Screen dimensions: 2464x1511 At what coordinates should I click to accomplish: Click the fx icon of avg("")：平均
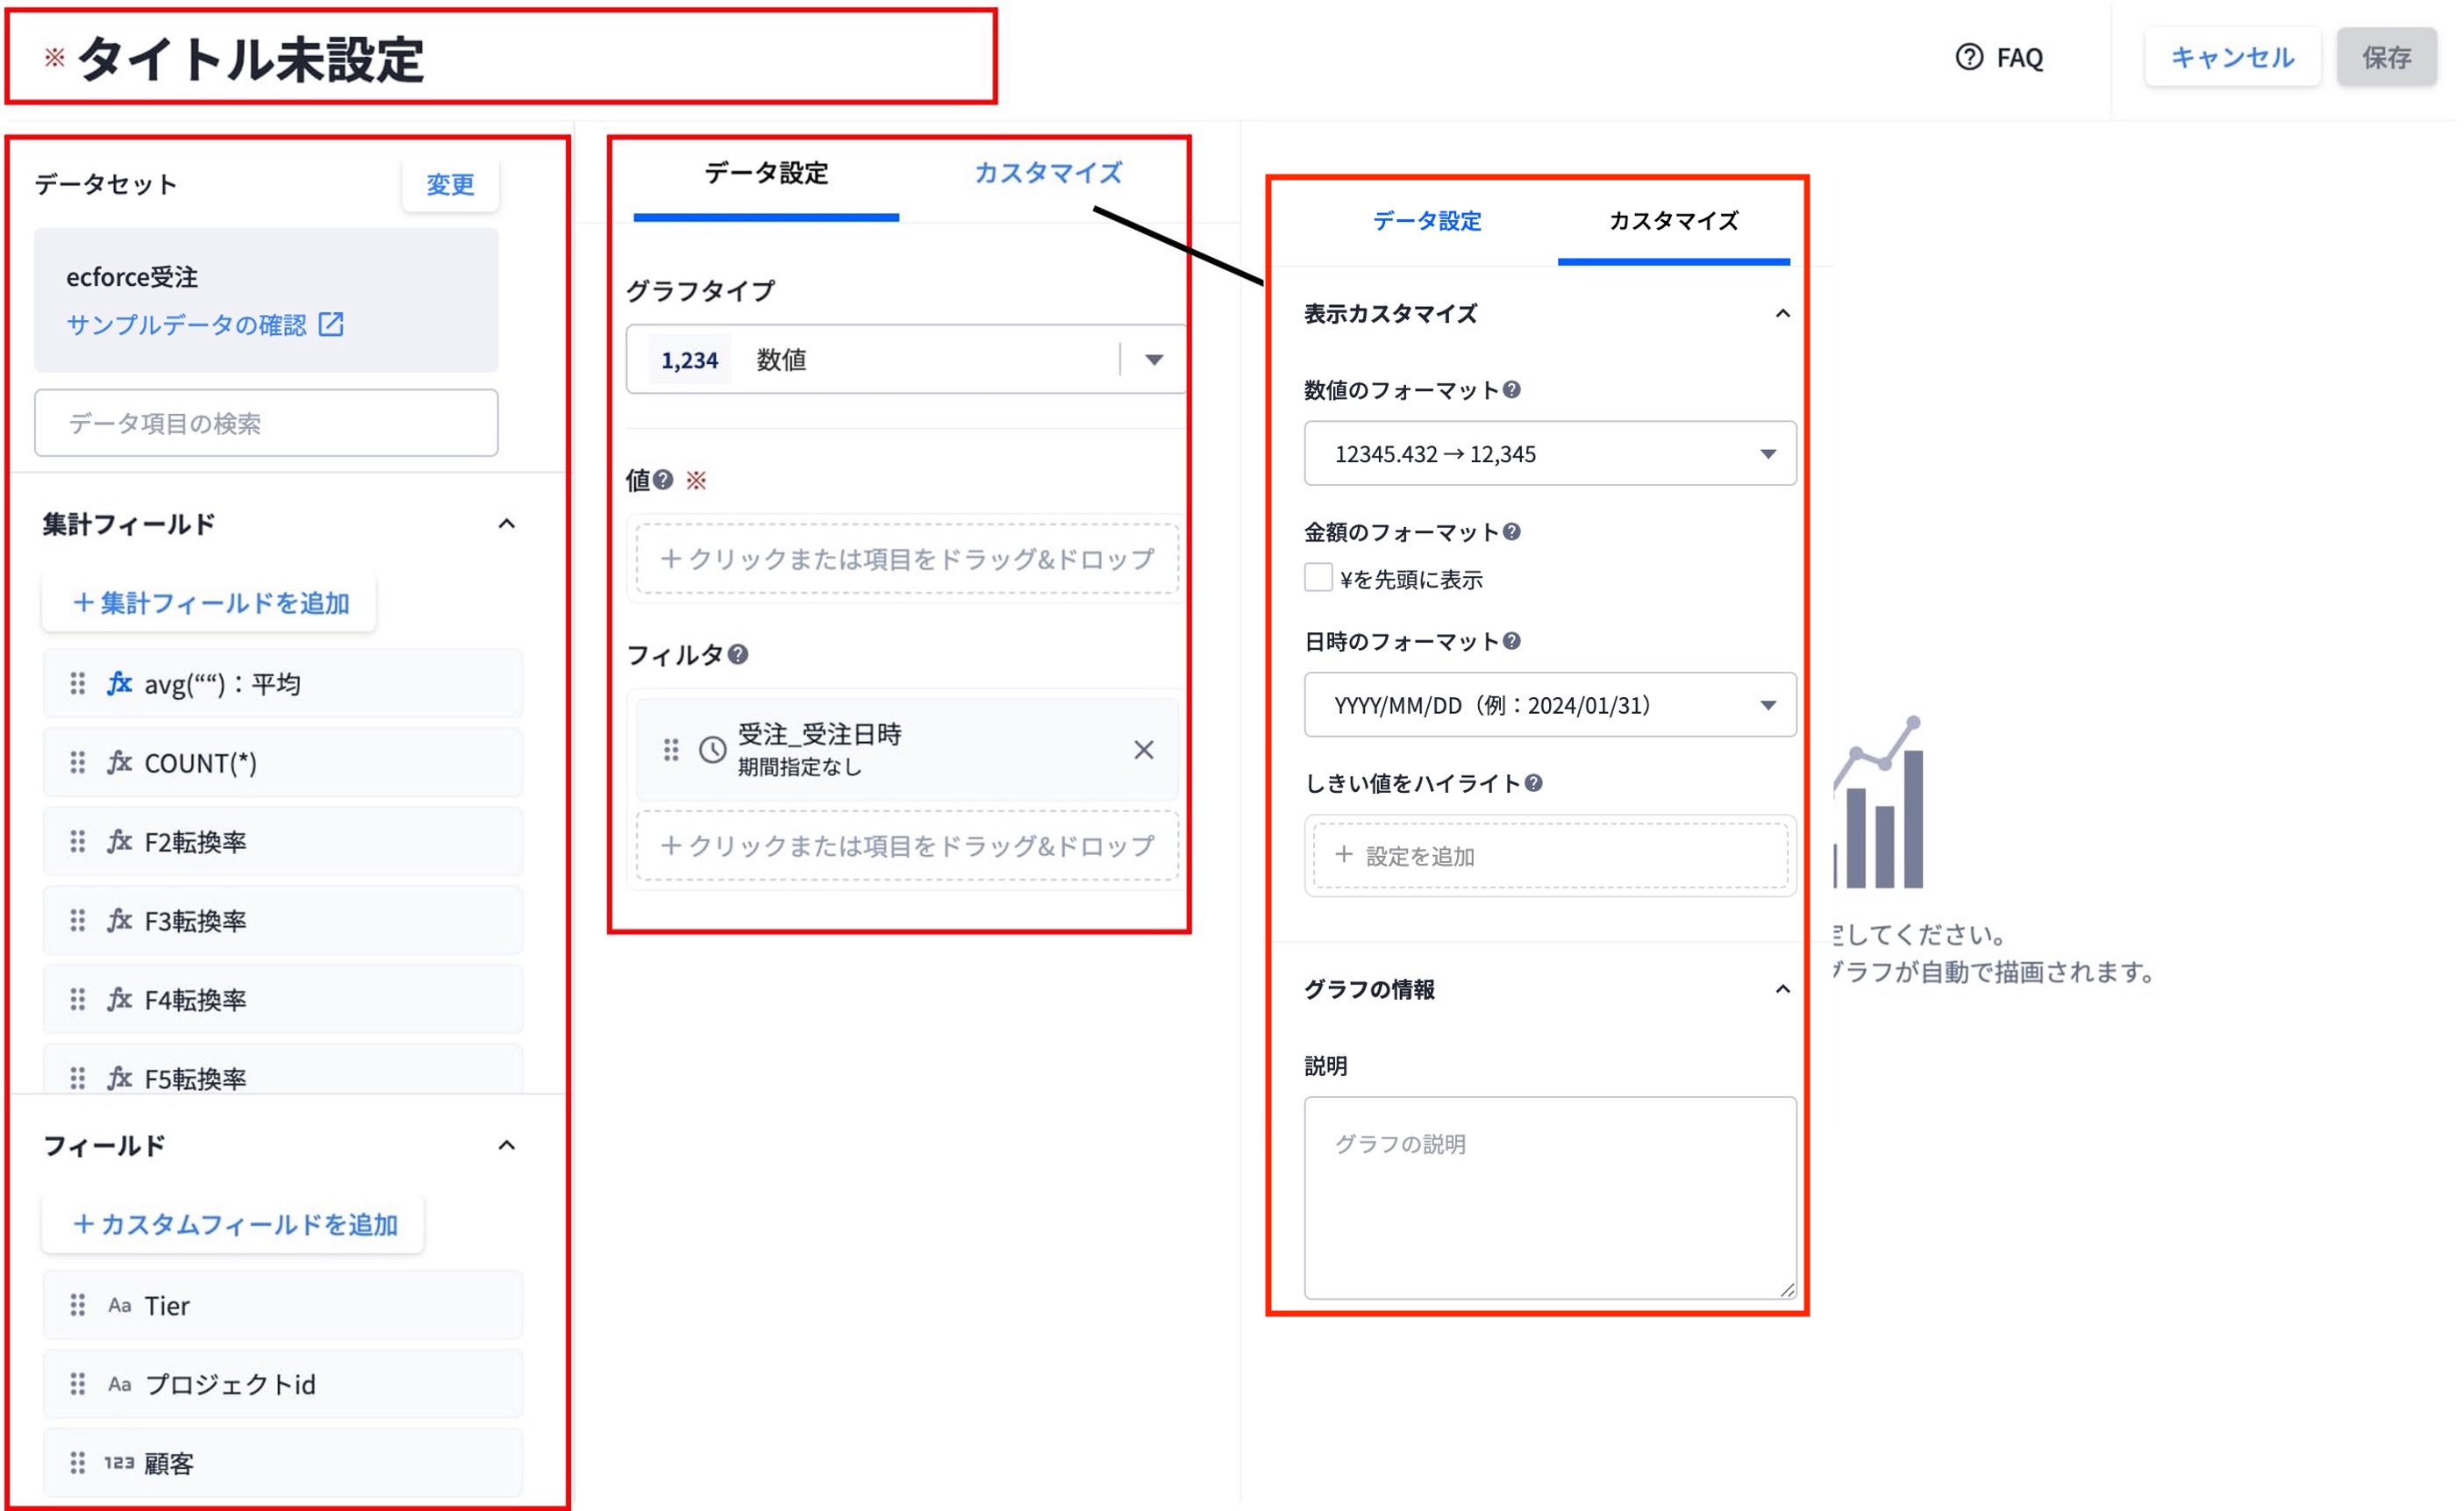[119, 683]
